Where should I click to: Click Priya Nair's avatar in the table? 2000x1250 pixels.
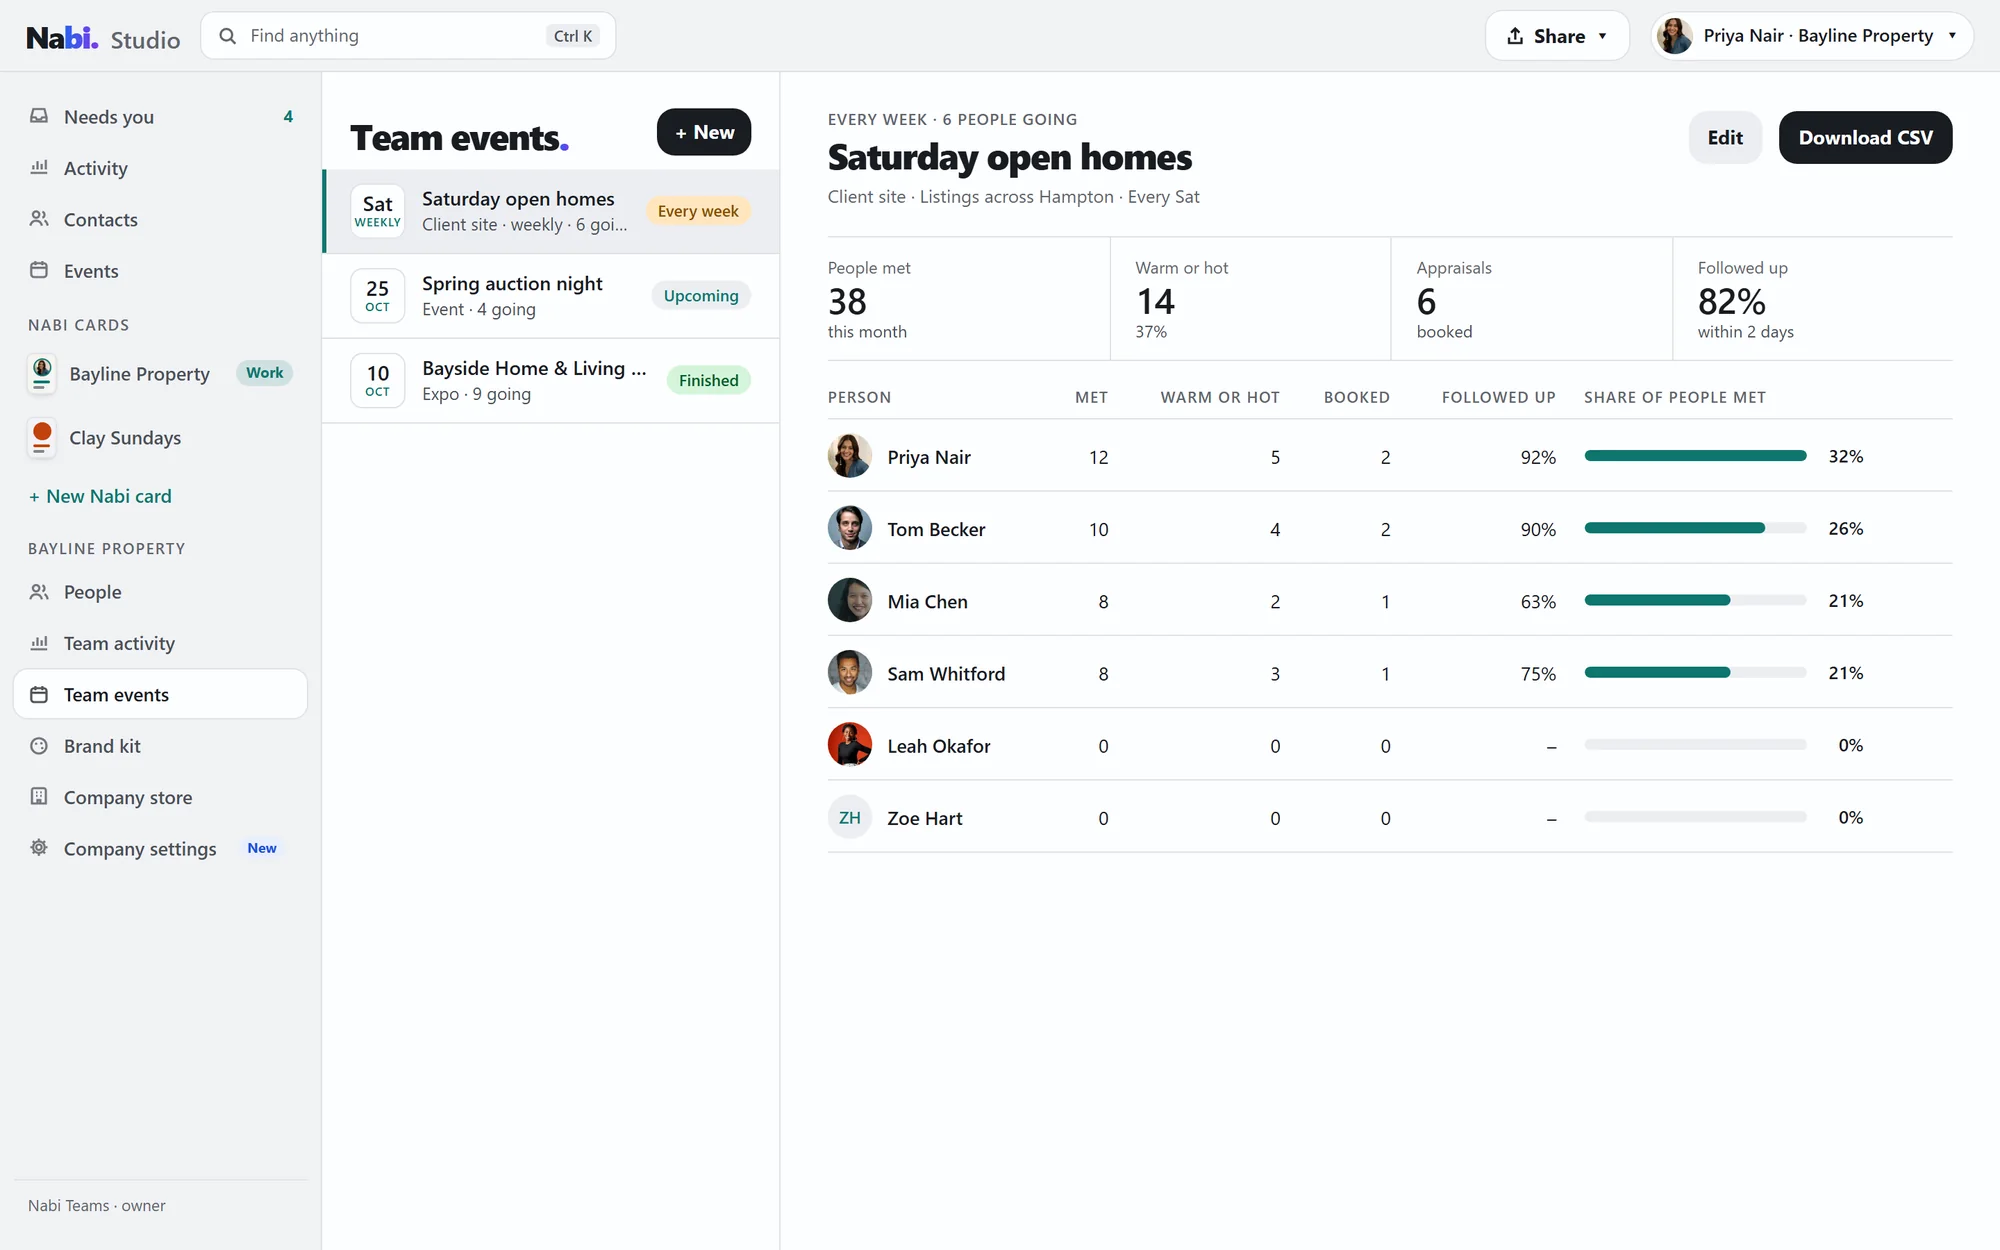coord(850,456)
